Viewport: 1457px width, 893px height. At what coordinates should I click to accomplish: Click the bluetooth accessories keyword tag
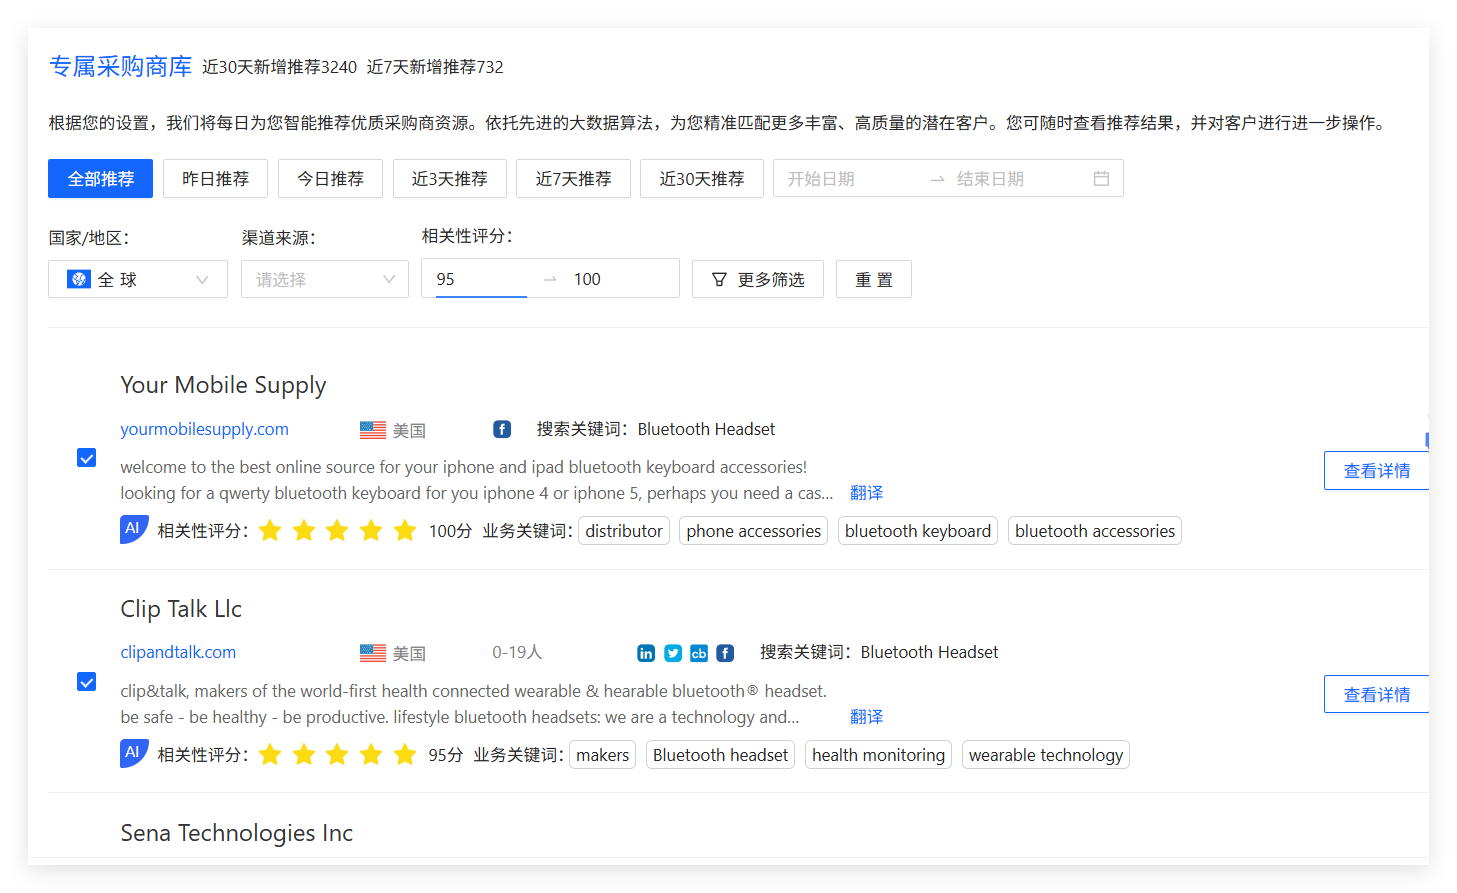1095,531
